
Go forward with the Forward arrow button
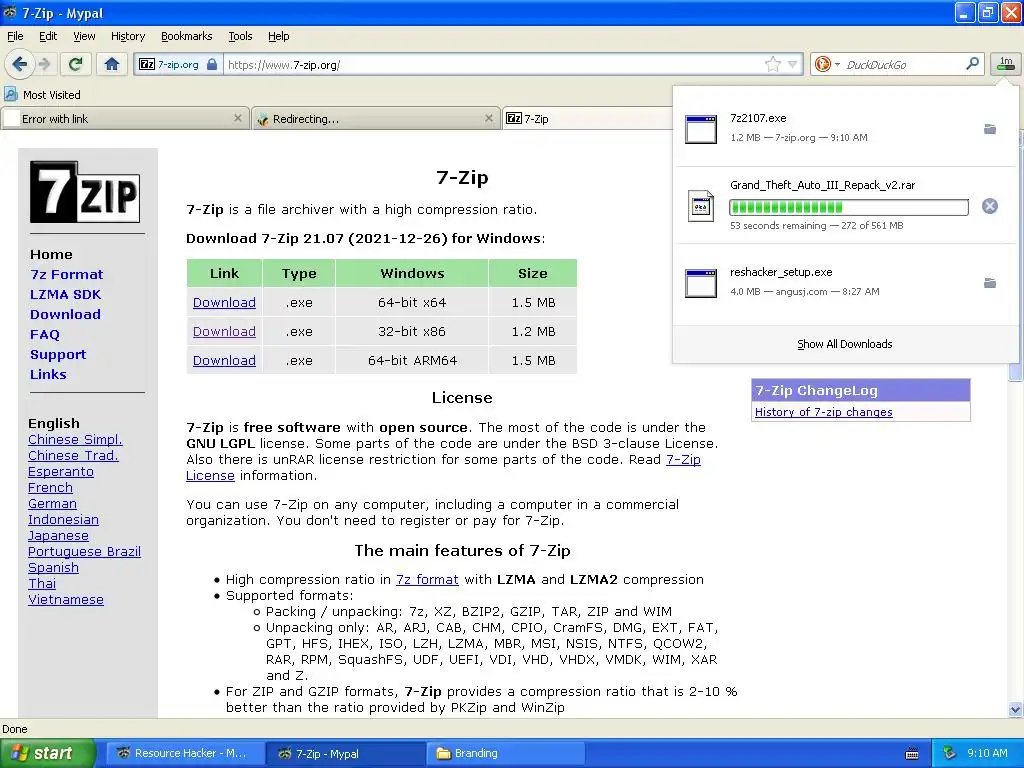pyautogui.click(x=44, y=64)
